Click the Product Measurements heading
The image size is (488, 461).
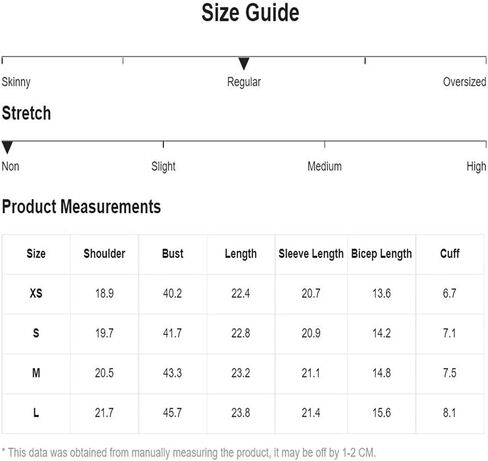coord(81,206)
